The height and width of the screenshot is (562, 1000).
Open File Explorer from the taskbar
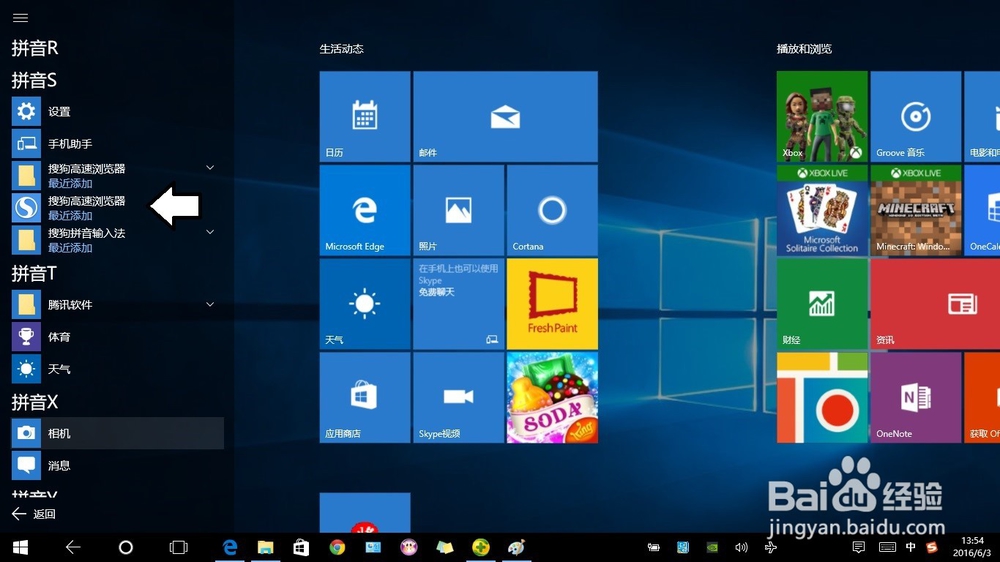(x=265, y=547)
